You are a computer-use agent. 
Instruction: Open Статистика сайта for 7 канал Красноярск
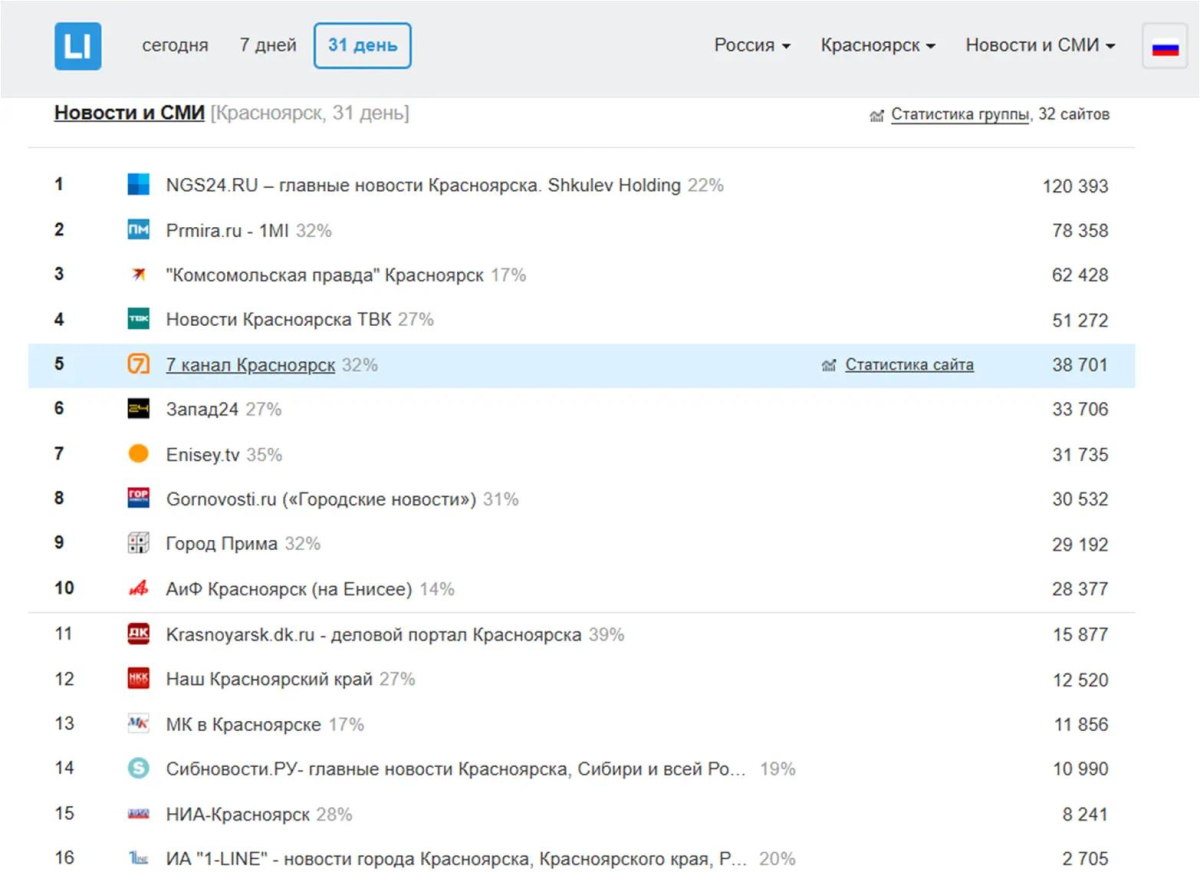[909, 365]
